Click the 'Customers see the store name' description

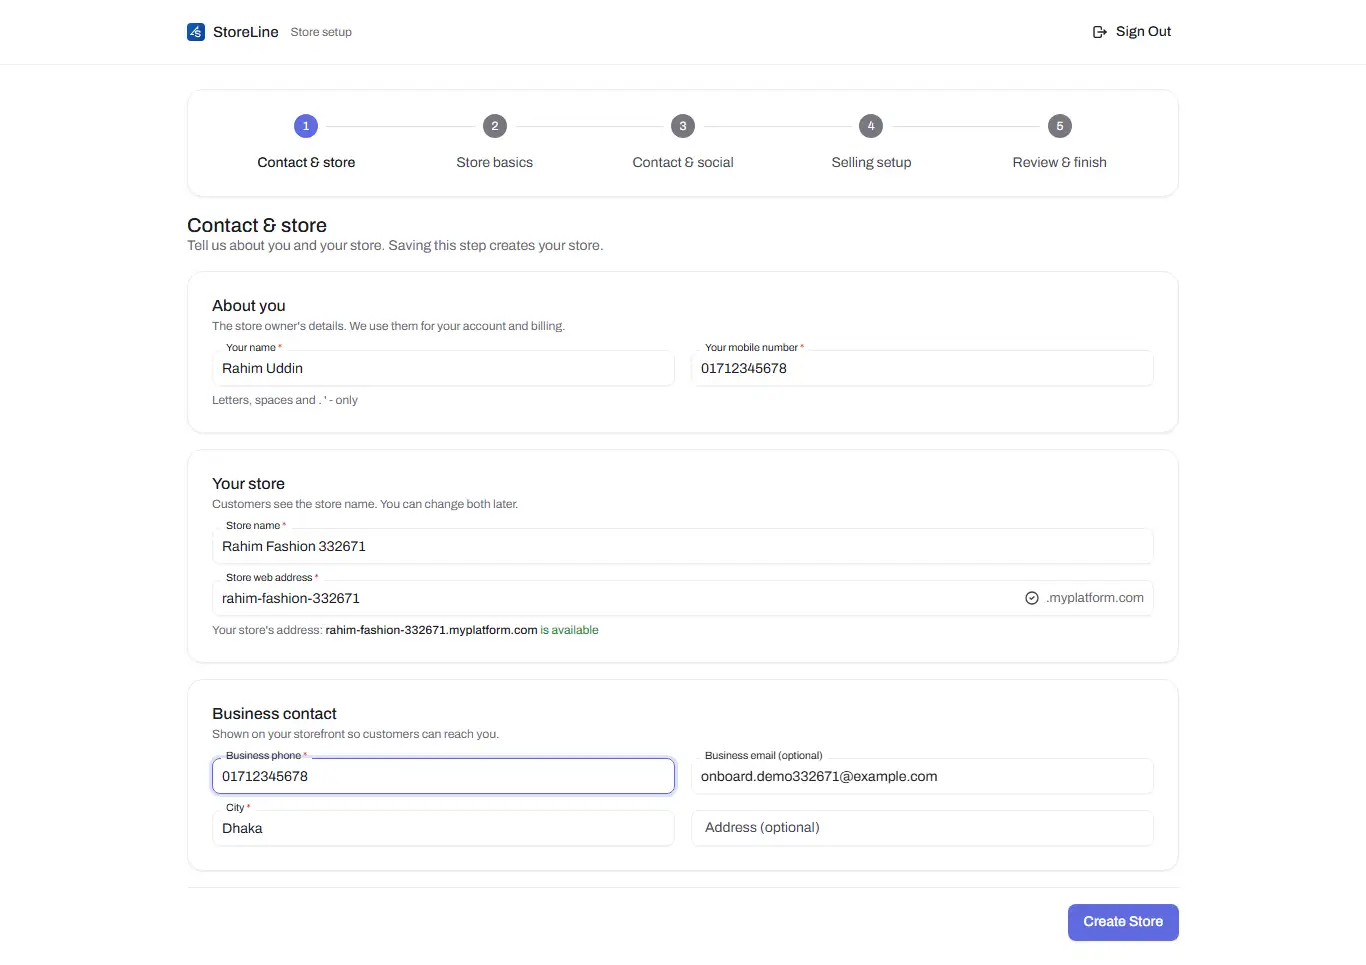365,504
